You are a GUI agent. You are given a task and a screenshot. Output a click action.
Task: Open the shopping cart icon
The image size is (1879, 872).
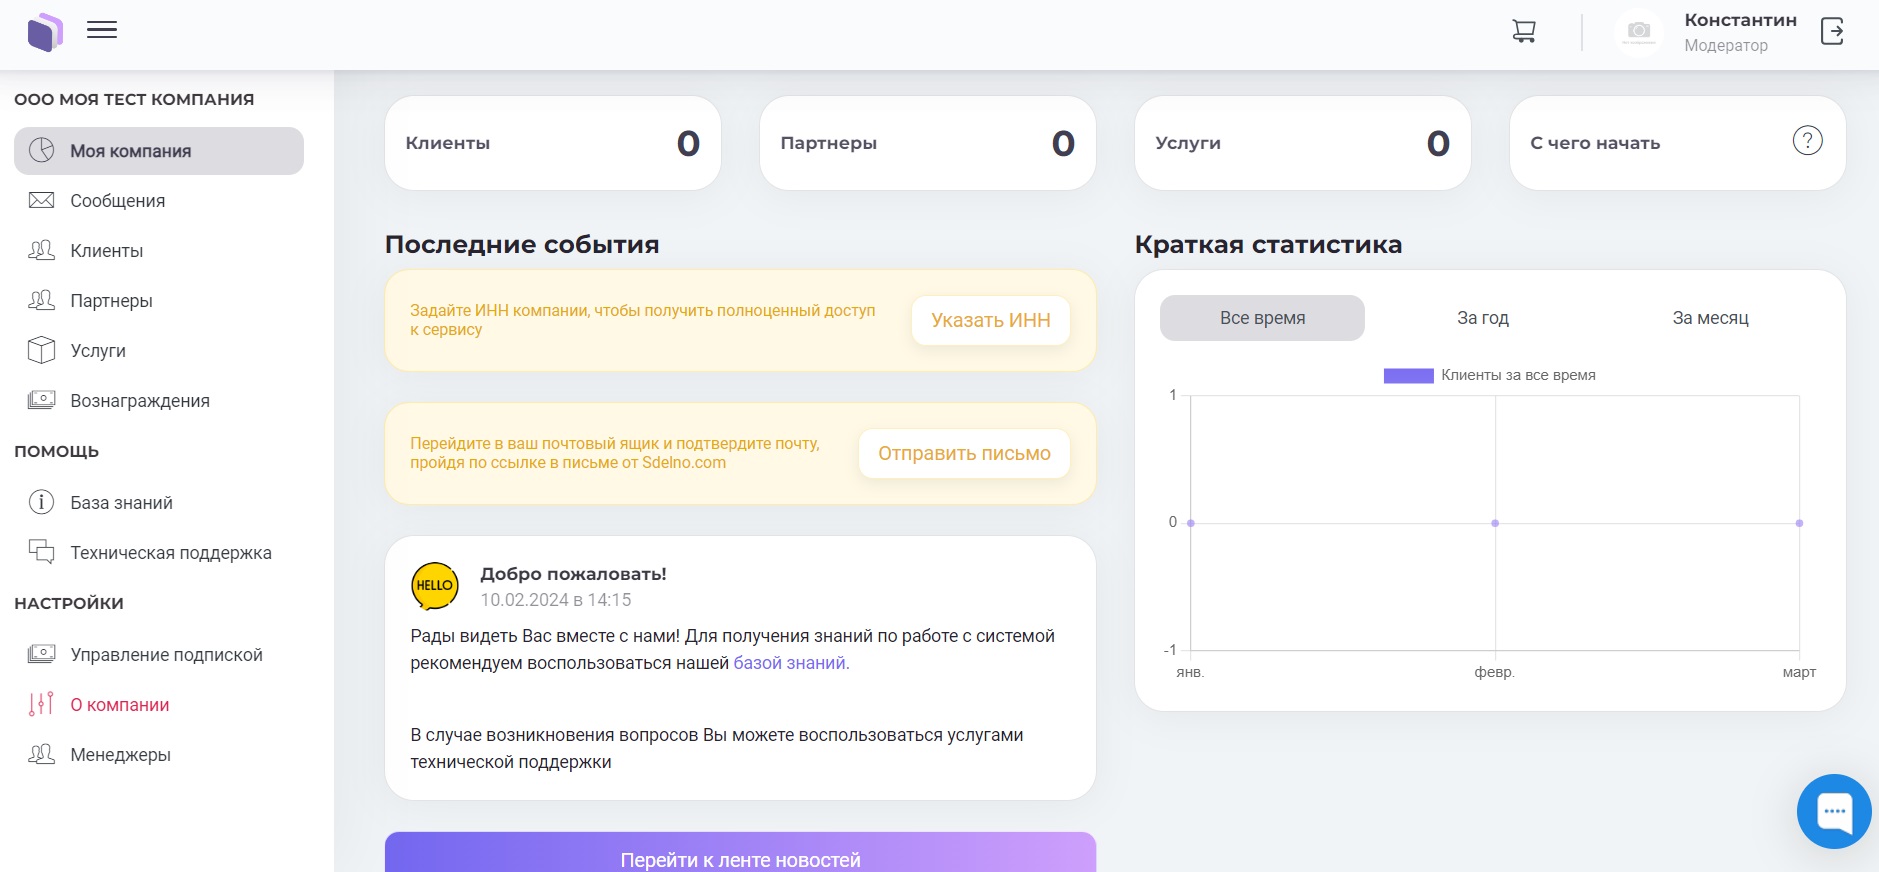pos(1523,32)
